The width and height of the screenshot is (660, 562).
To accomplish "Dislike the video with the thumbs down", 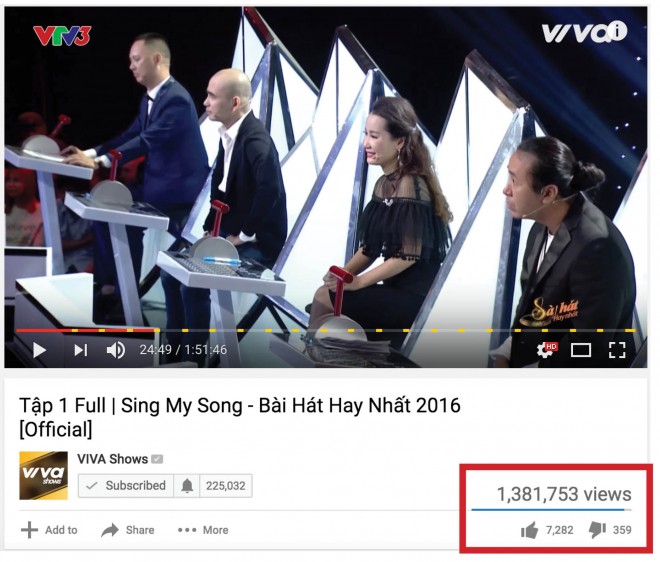I will [x=597, y=530].
